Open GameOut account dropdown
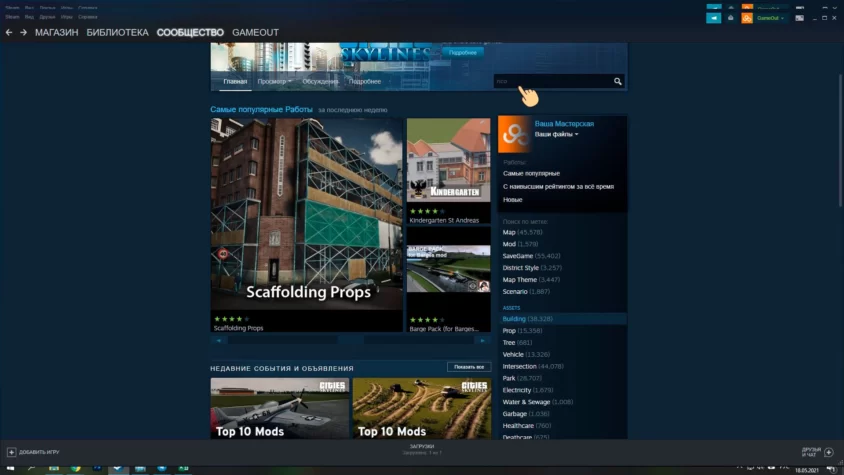Screen dimensions: 844x475 [770, 18]
